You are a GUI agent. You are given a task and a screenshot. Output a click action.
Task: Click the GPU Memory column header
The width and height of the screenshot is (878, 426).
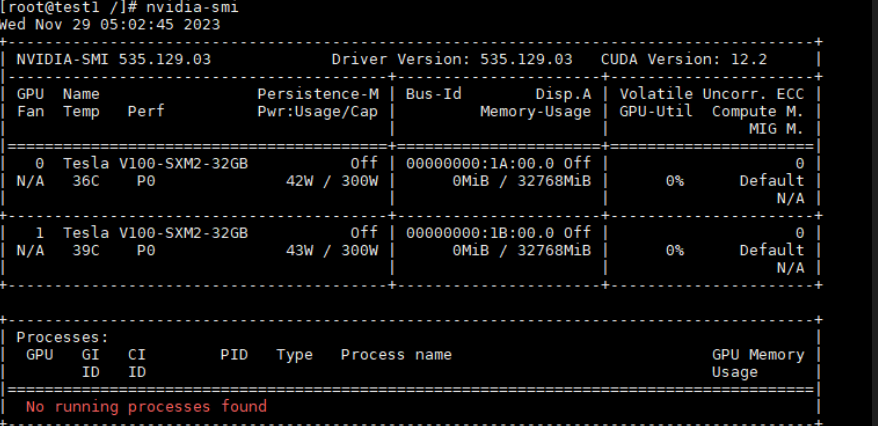click(x=758, y=355)
